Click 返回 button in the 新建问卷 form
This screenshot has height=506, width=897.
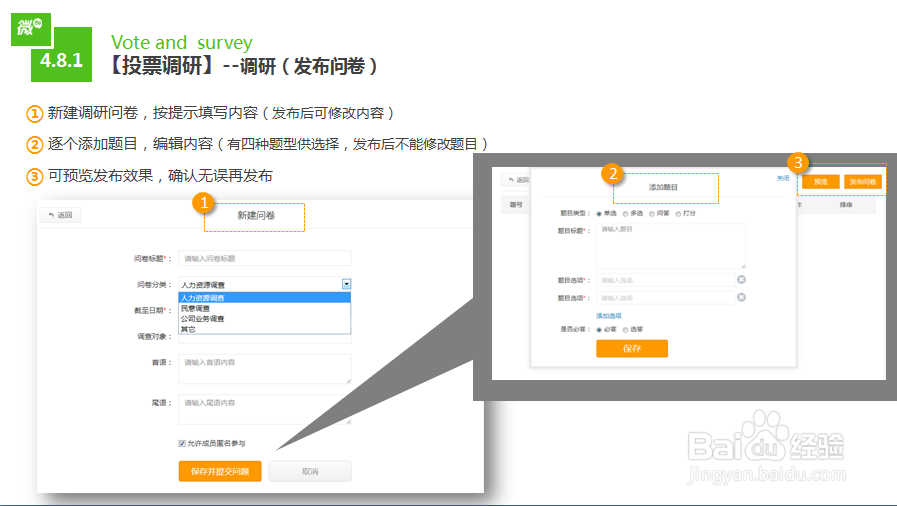click(60, 215)
